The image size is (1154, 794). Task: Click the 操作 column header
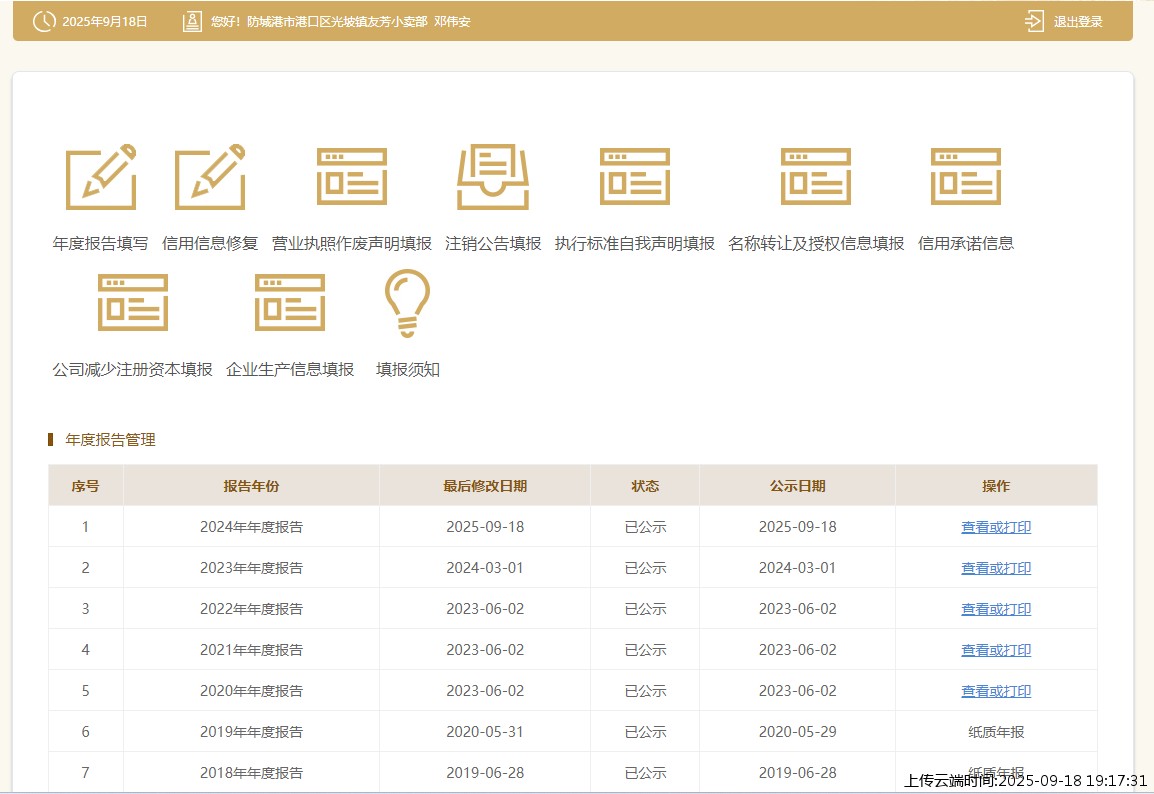click(x=996, y=486)
